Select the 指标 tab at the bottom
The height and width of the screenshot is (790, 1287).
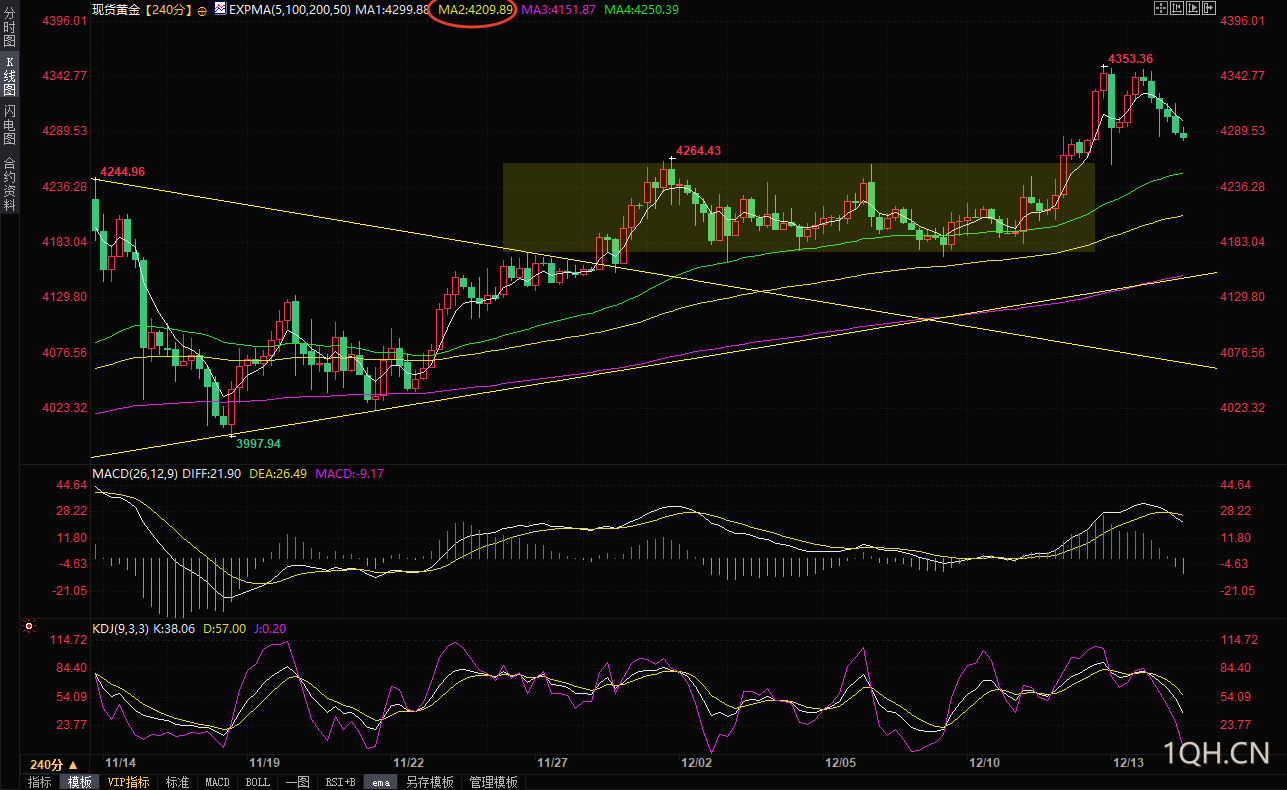pos(39,782)
